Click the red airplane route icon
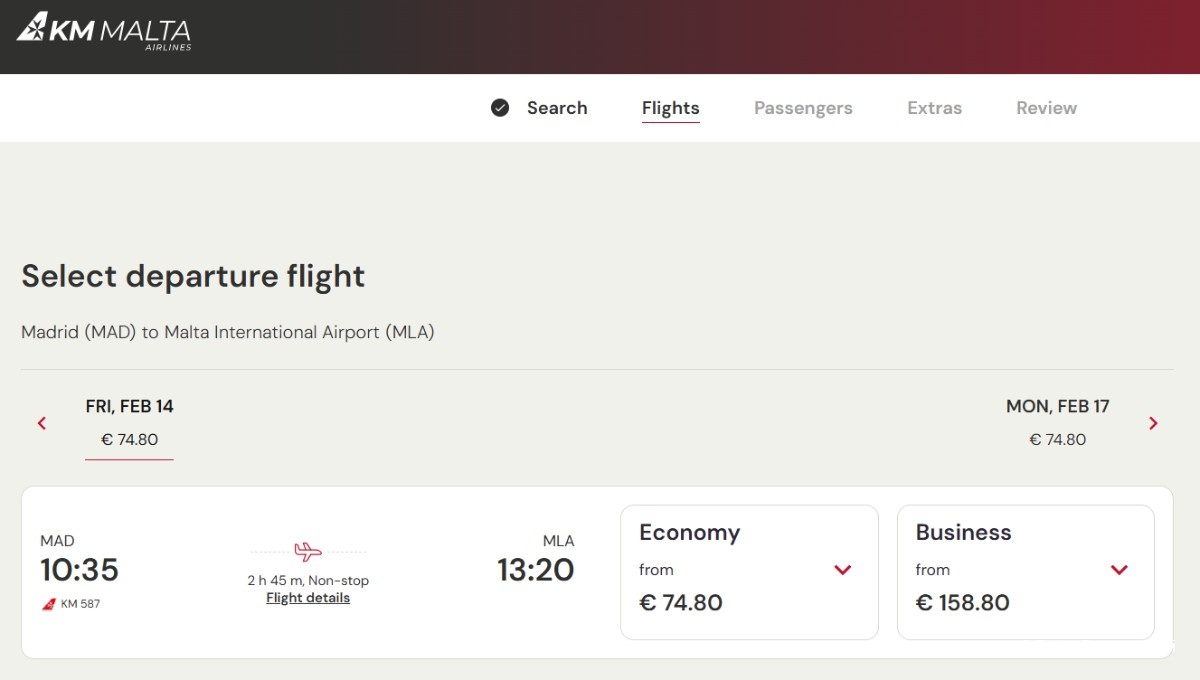 click(x=308, y=551)
